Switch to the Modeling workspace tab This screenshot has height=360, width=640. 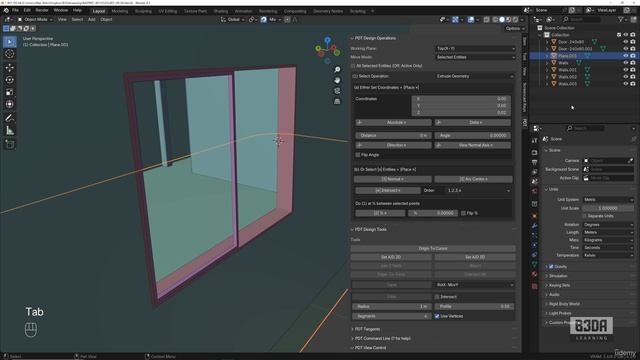pos(120,11)
